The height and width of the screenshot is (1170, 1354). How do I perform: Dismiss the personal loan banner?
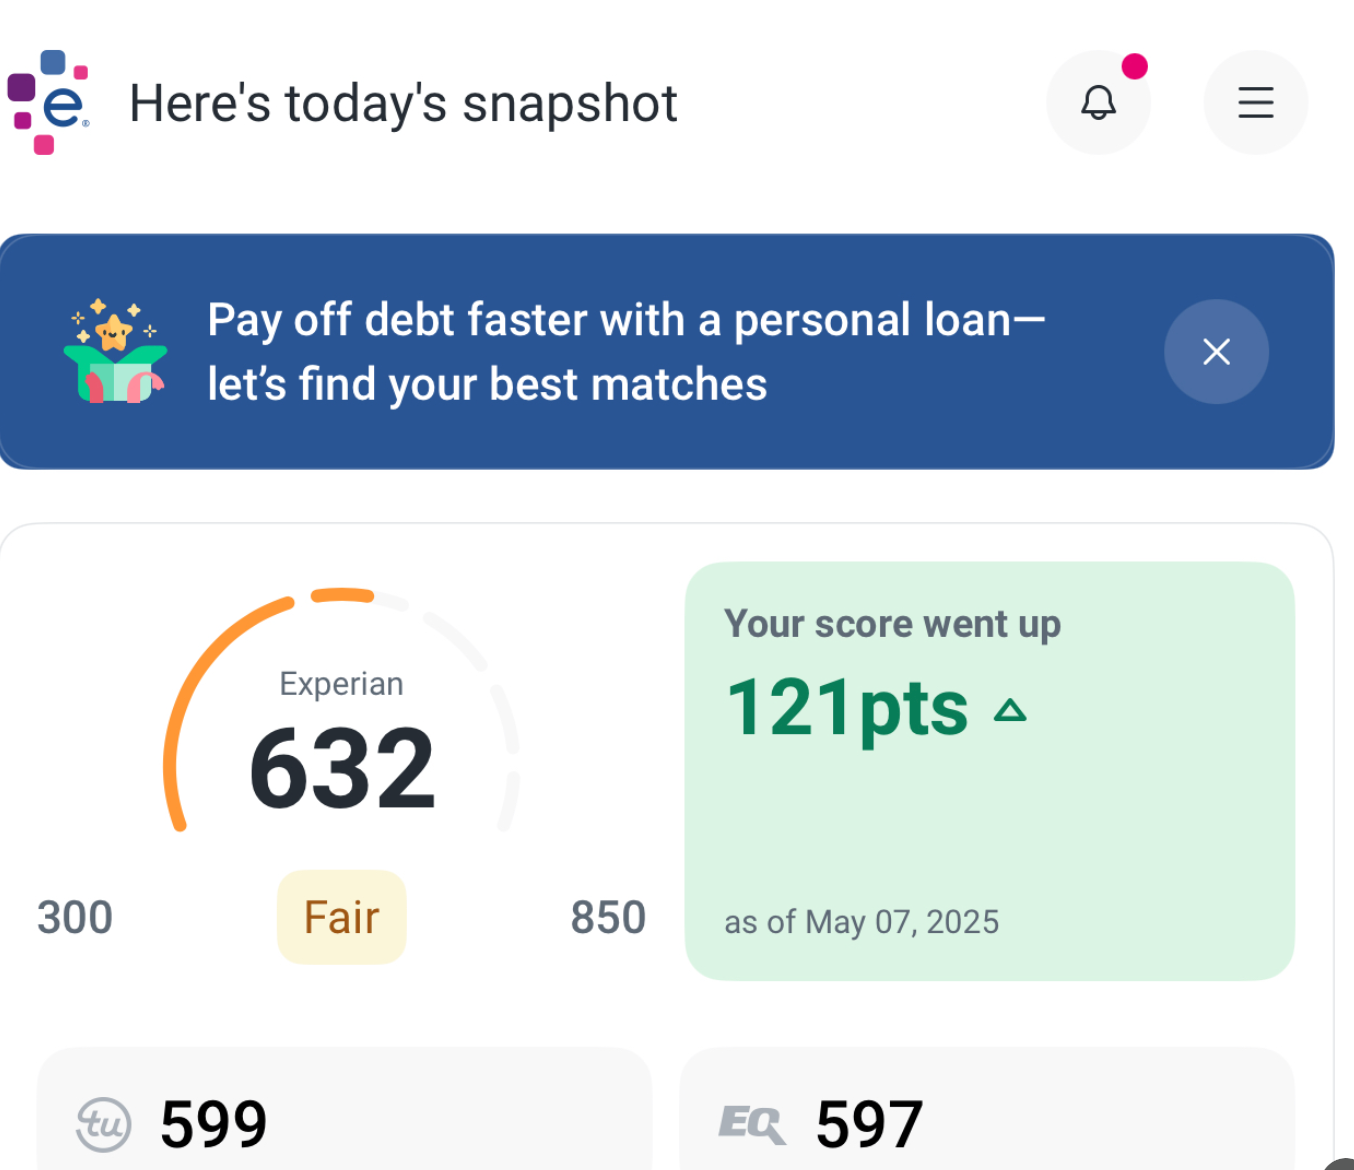coord(1216,351)
